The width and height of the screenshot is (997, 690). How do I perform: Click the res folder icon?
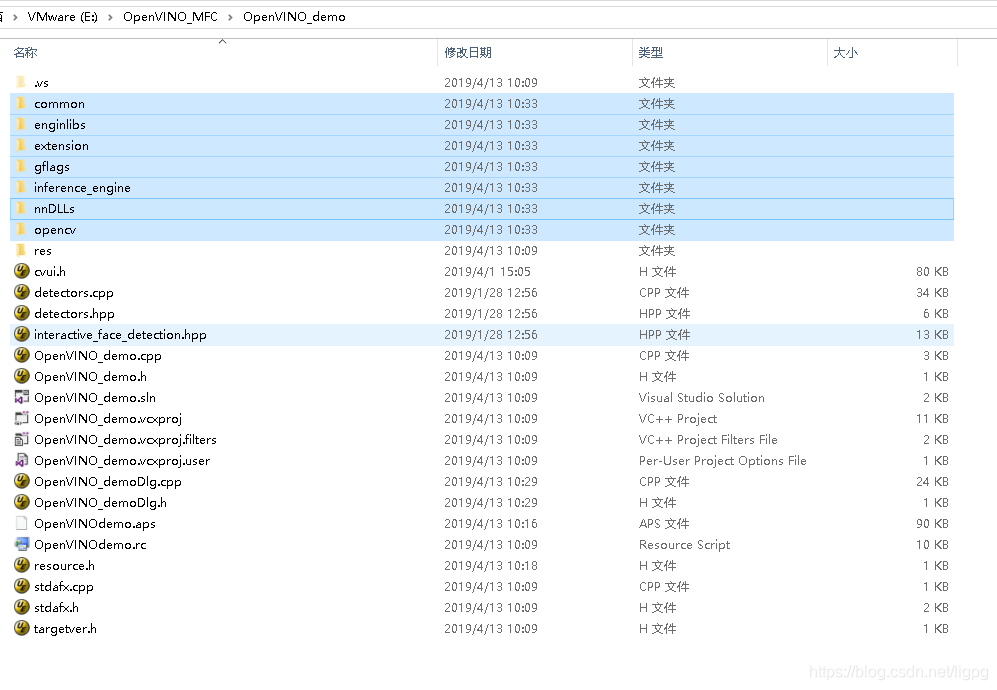[x=21, y=250]
